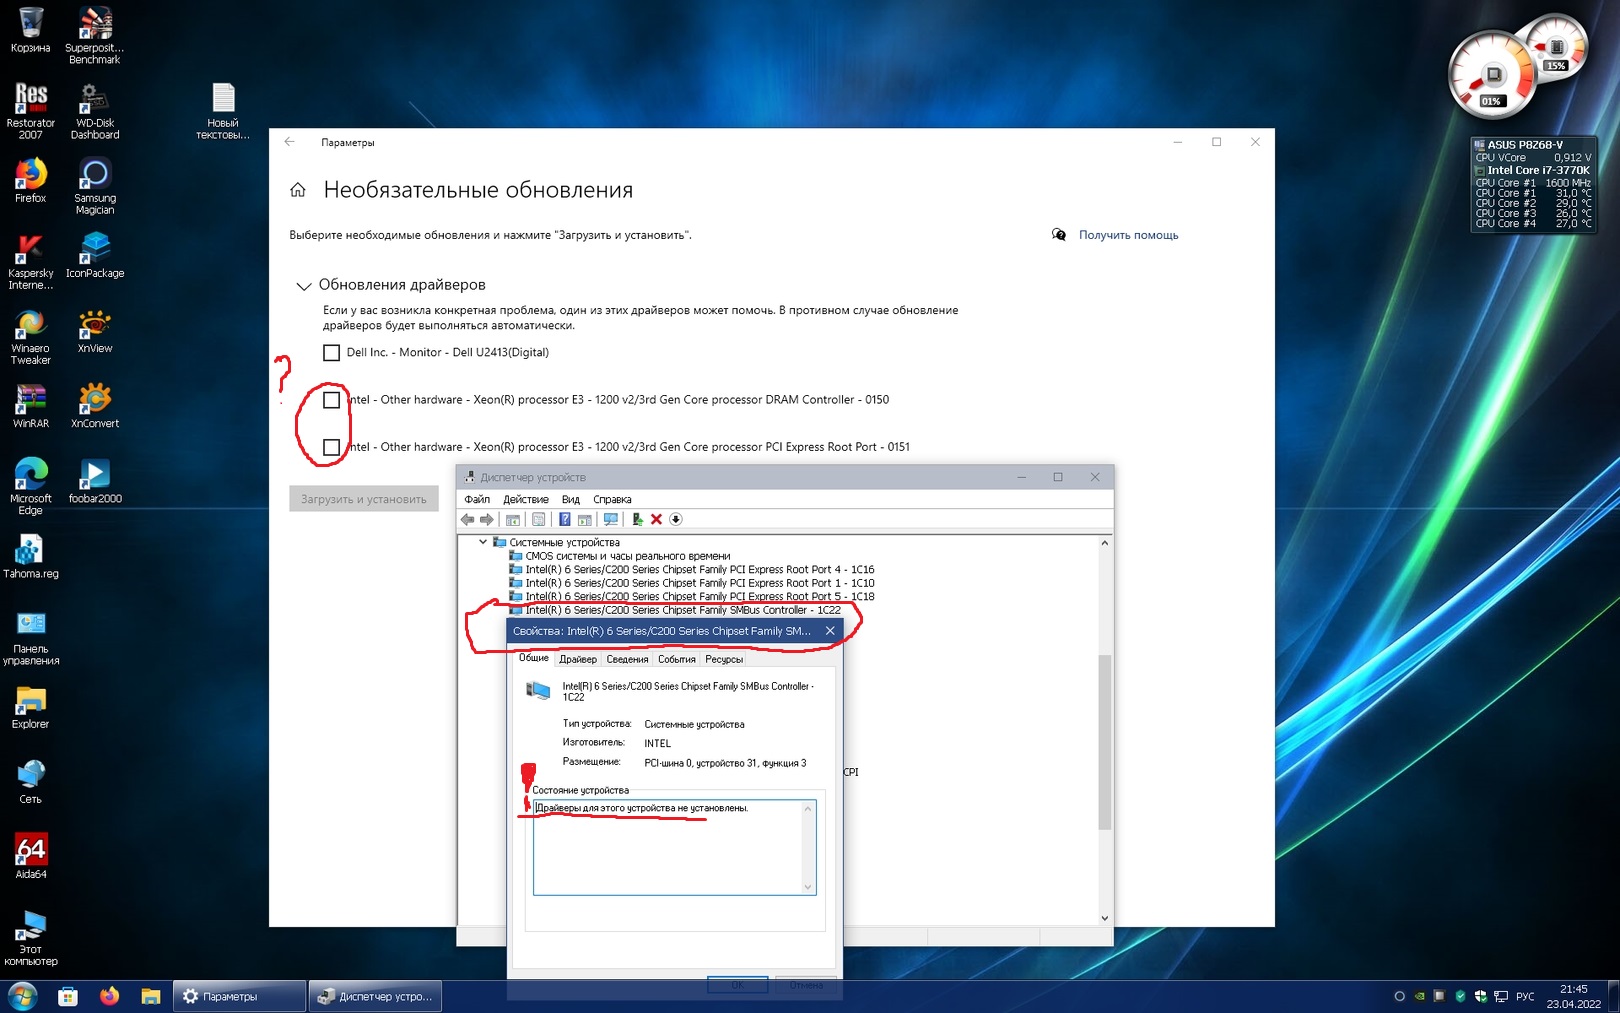Open the WD-Disk Dashboard desktop shortcut

click(x=94, y=111)
